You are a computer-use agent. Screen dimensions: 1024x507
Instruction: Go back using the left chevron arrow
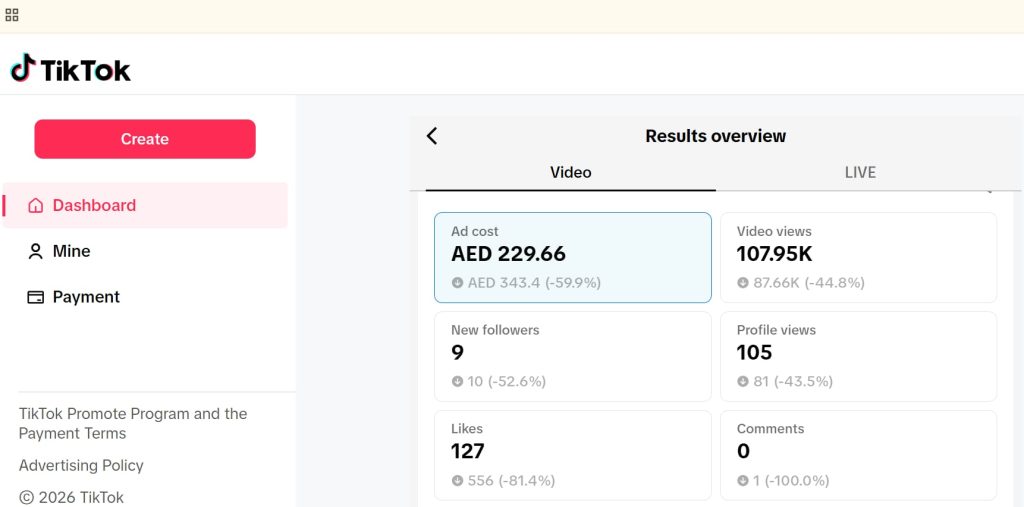point(432,136)
